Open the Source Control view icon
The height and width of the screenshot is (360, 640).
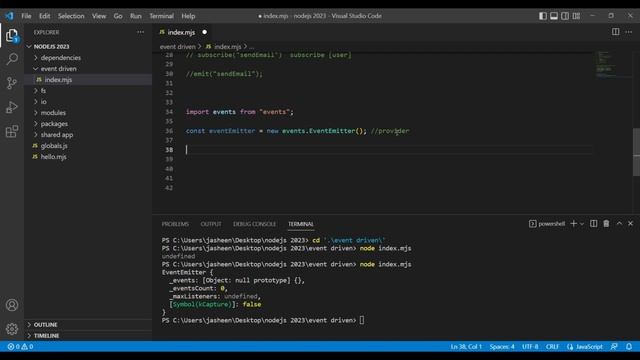12,83
